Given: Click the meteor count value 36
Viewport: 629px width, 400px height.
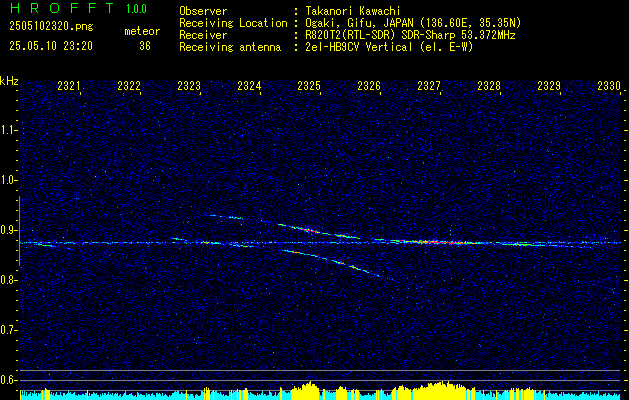Looking at the screenshot, I should pos(145,46).
